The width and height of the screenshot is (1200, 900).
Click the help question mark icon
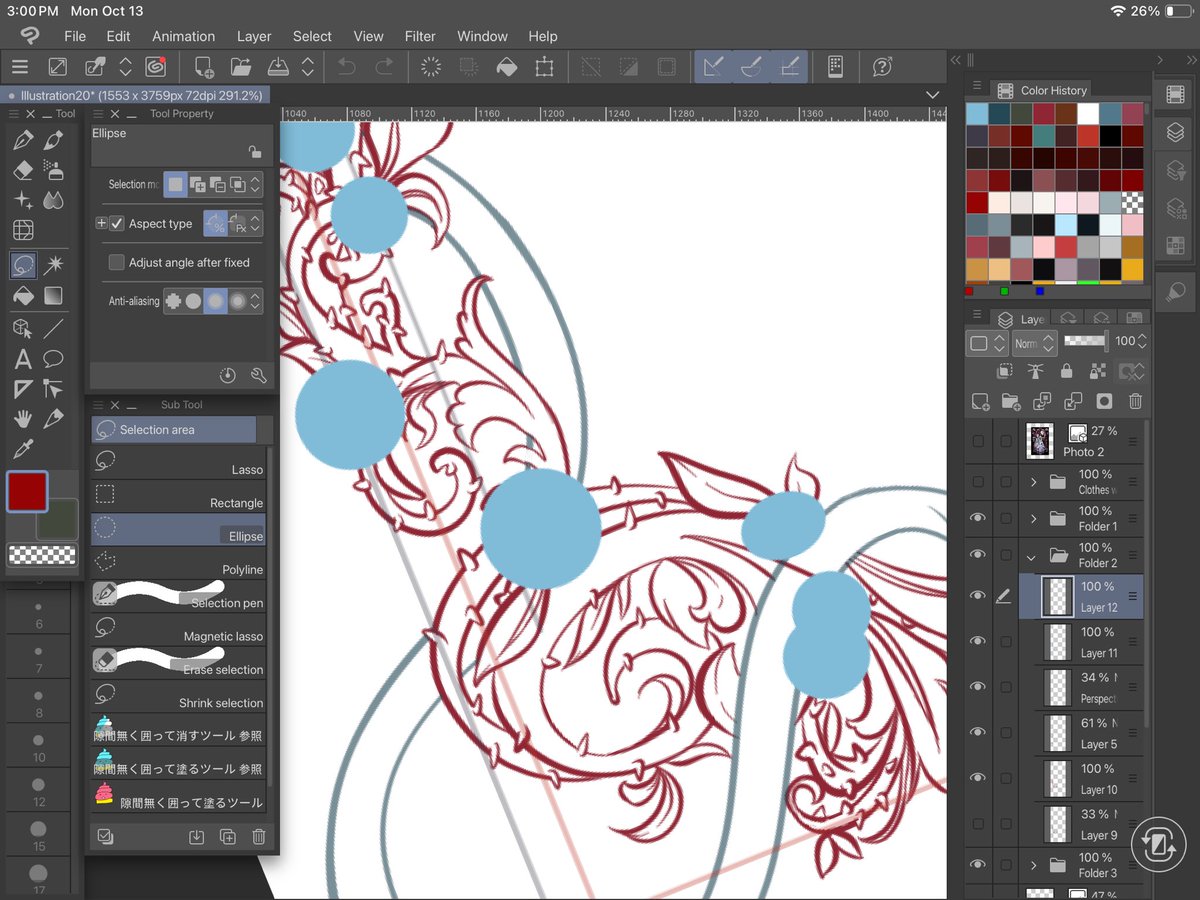coord(882,67)
